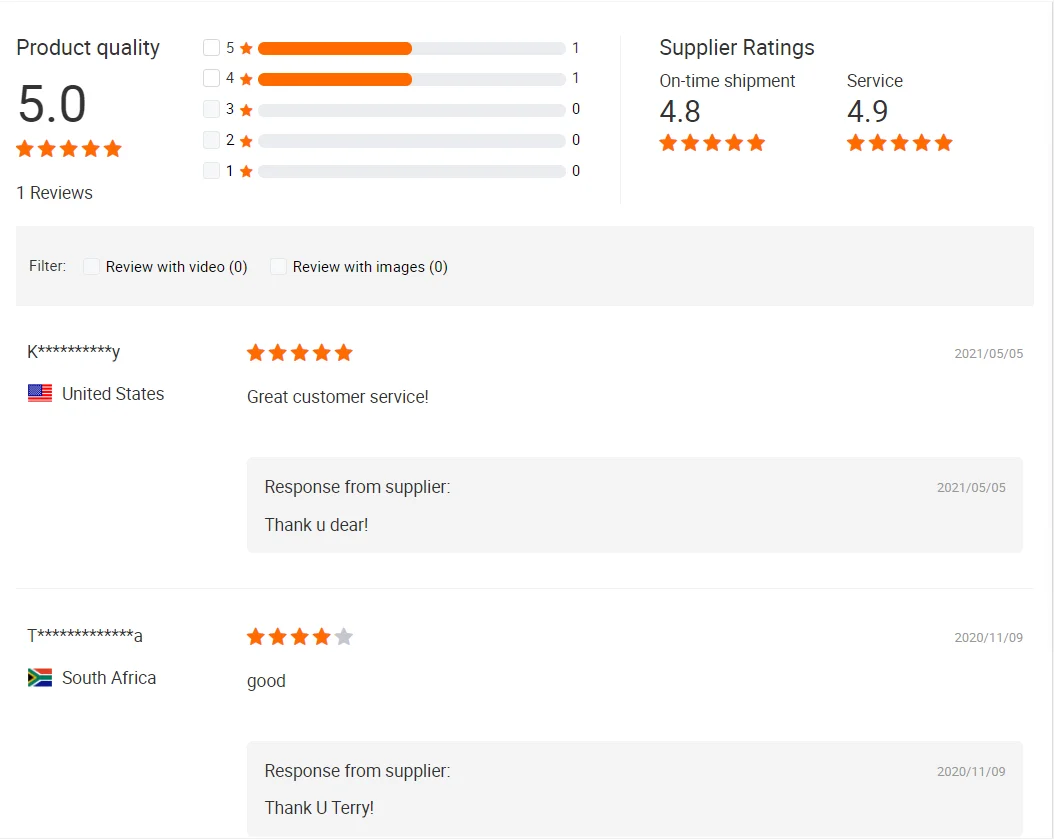The image size is (1054, 840).
Task: Click the Service rating stars
Action: pyautogui.click(x=899, y=143)
